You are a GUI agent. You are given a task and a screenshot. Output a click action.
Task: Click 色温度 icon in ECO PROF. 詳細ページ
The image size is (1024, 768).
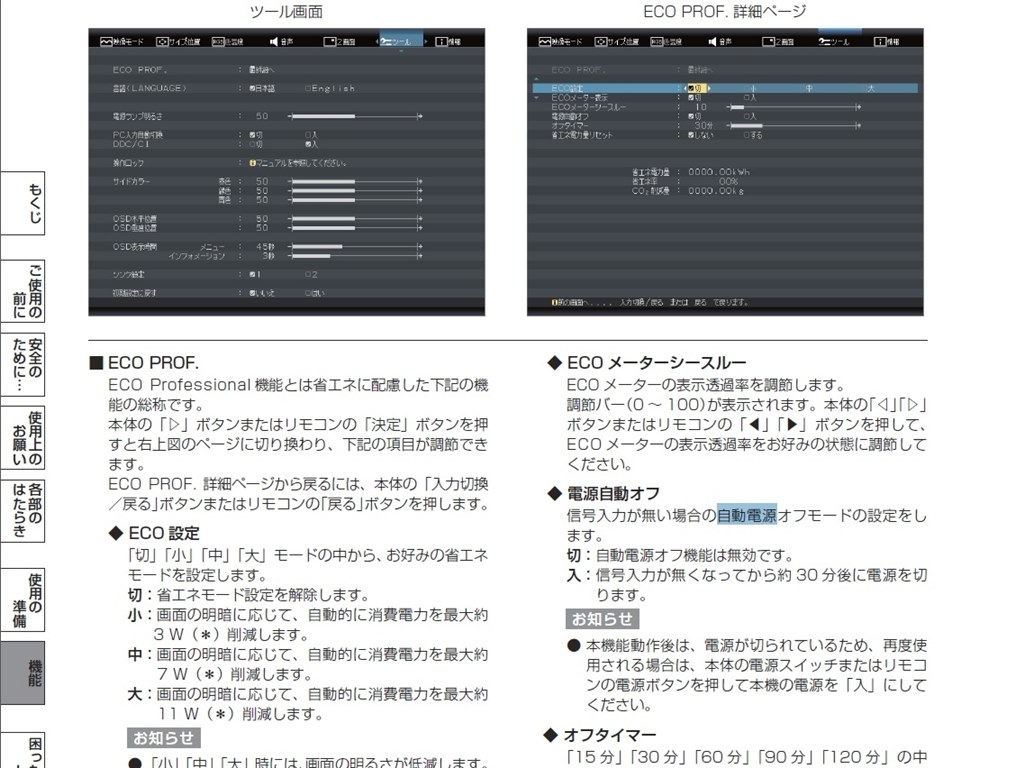(x=656, y=41)
